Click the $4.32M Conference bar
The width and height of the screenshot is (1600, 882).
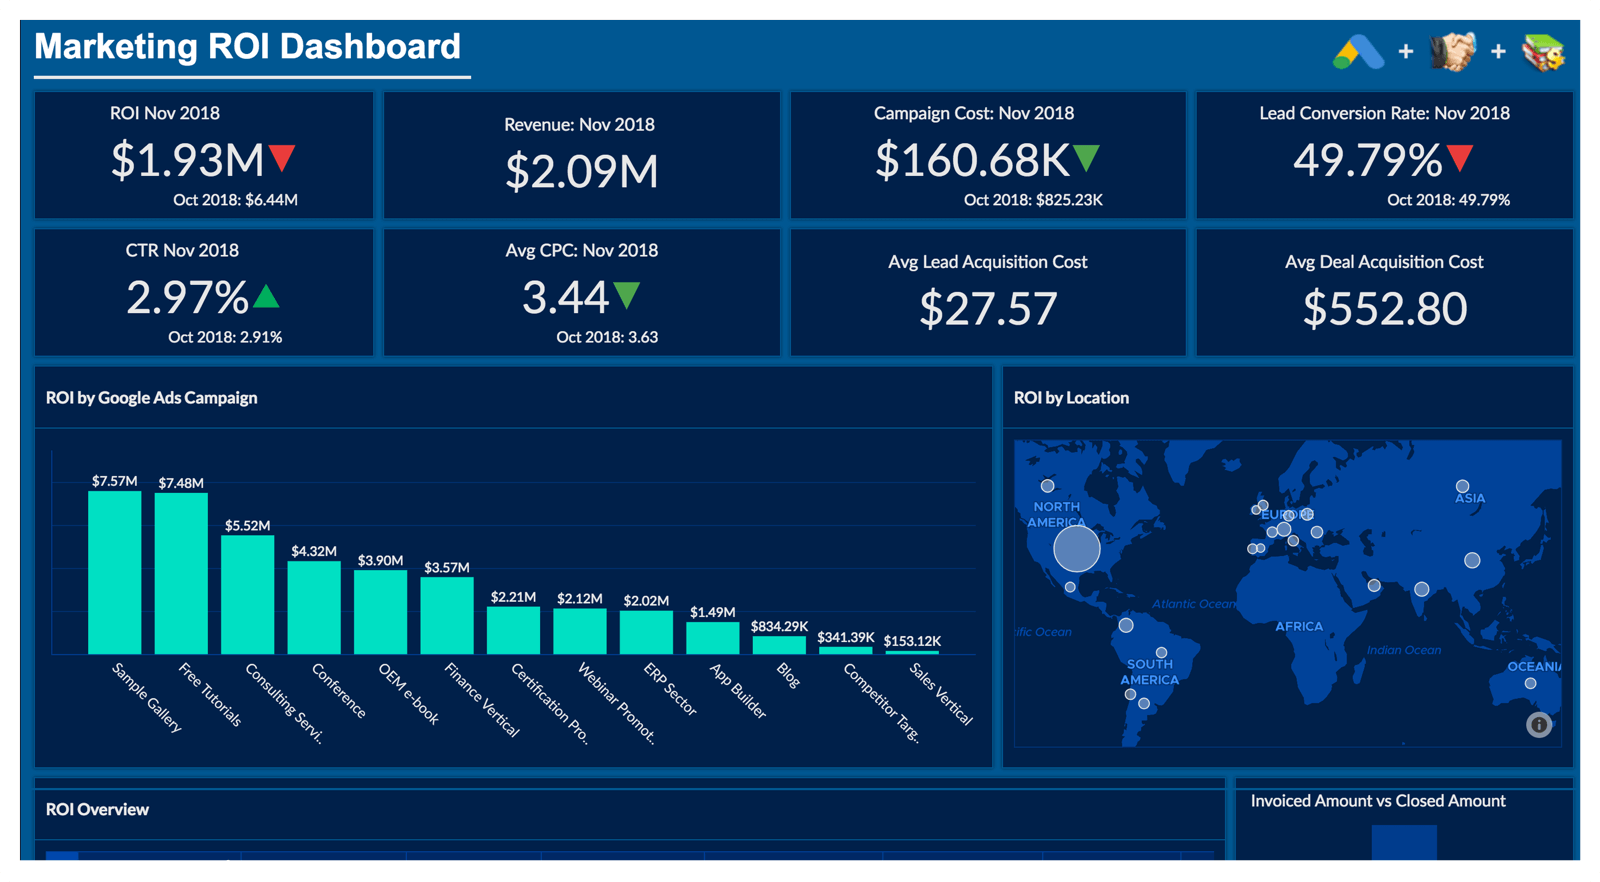pyautogui.click(x=314, y=607)
